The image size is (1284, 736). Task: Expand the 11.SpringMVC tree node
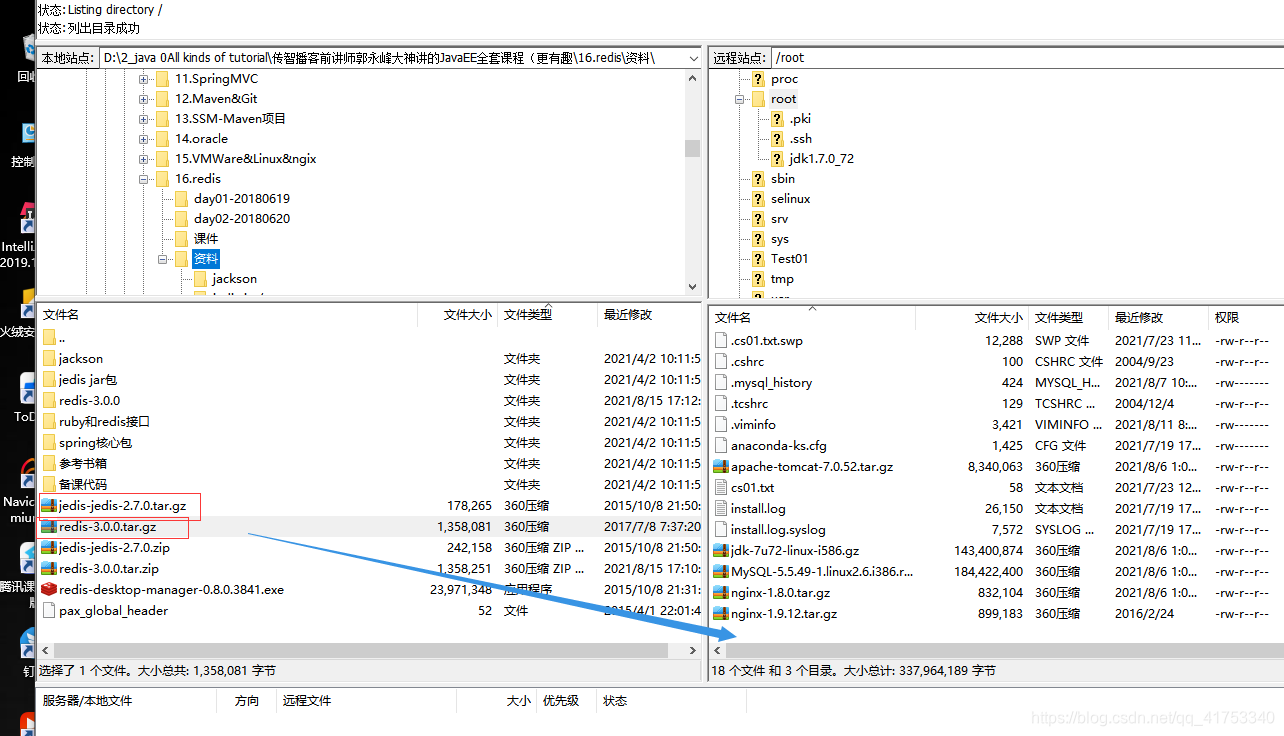(144, 79)
